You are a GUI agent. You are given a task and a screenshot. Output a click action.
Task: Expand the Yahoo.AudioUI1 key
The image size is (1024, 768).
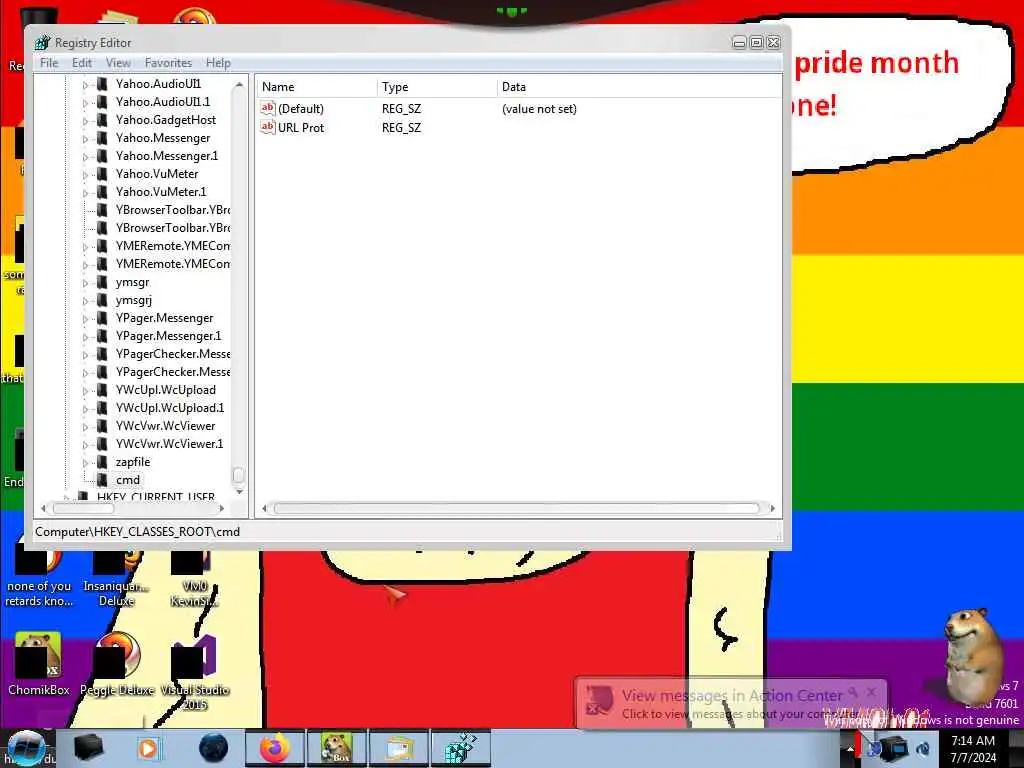coord(85,85)
